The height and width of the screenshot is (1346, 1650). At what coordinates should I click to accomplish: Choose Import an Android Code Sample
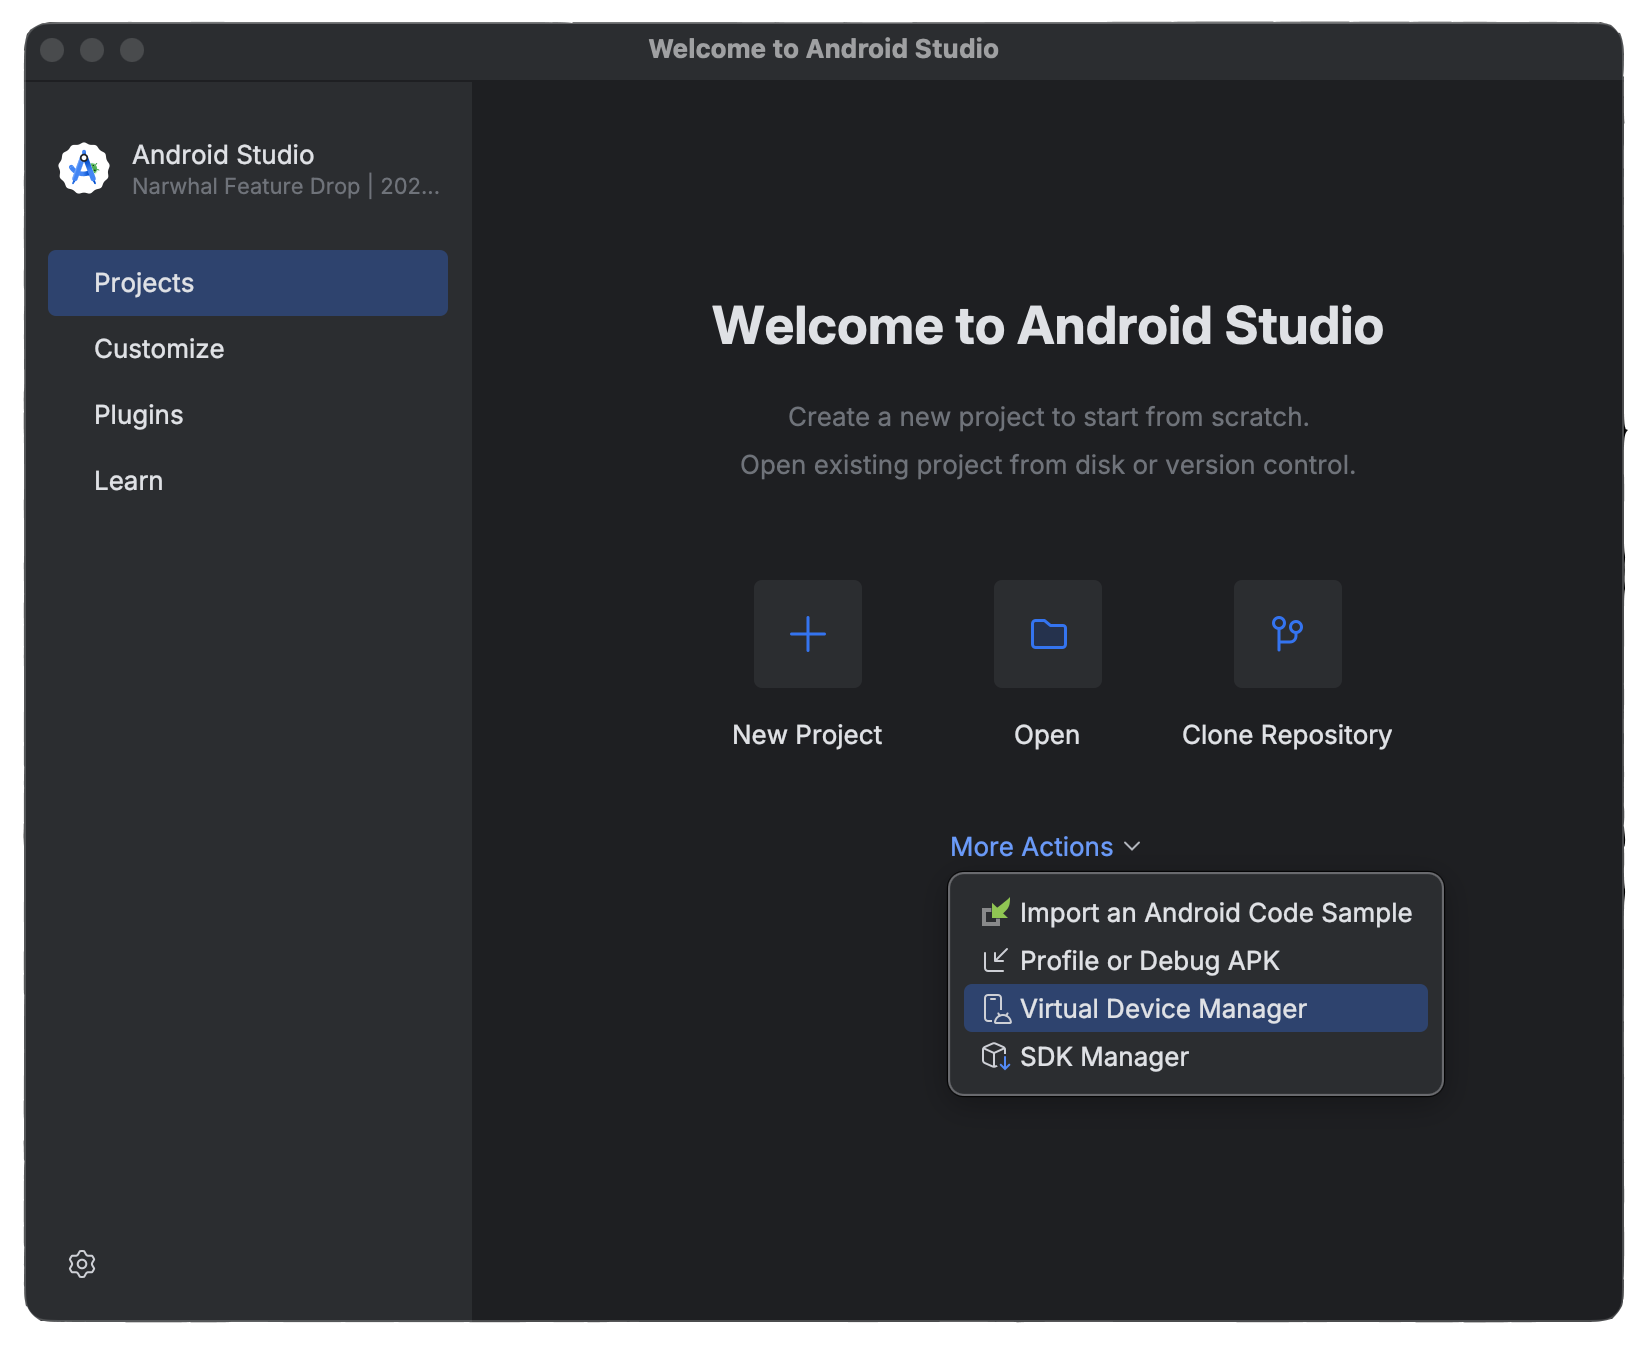coord(1196,912)
